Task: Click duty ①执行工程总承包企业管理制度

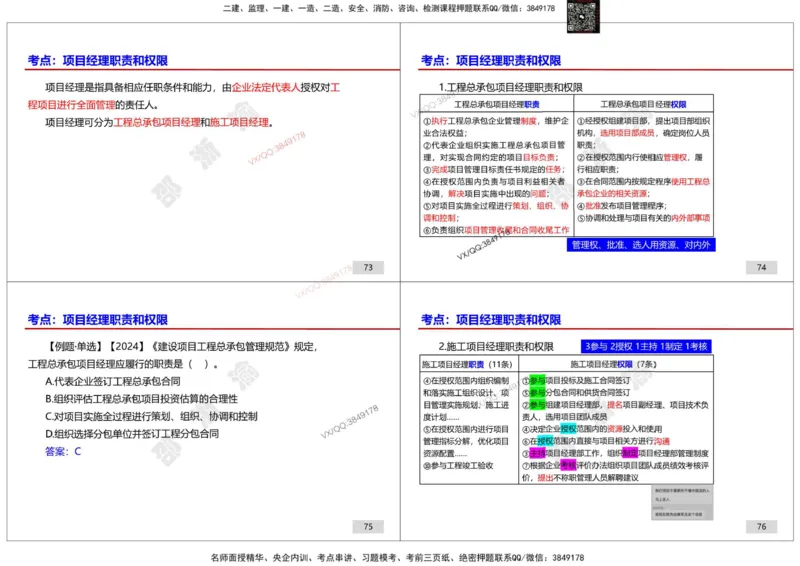Action: (496, 127)
